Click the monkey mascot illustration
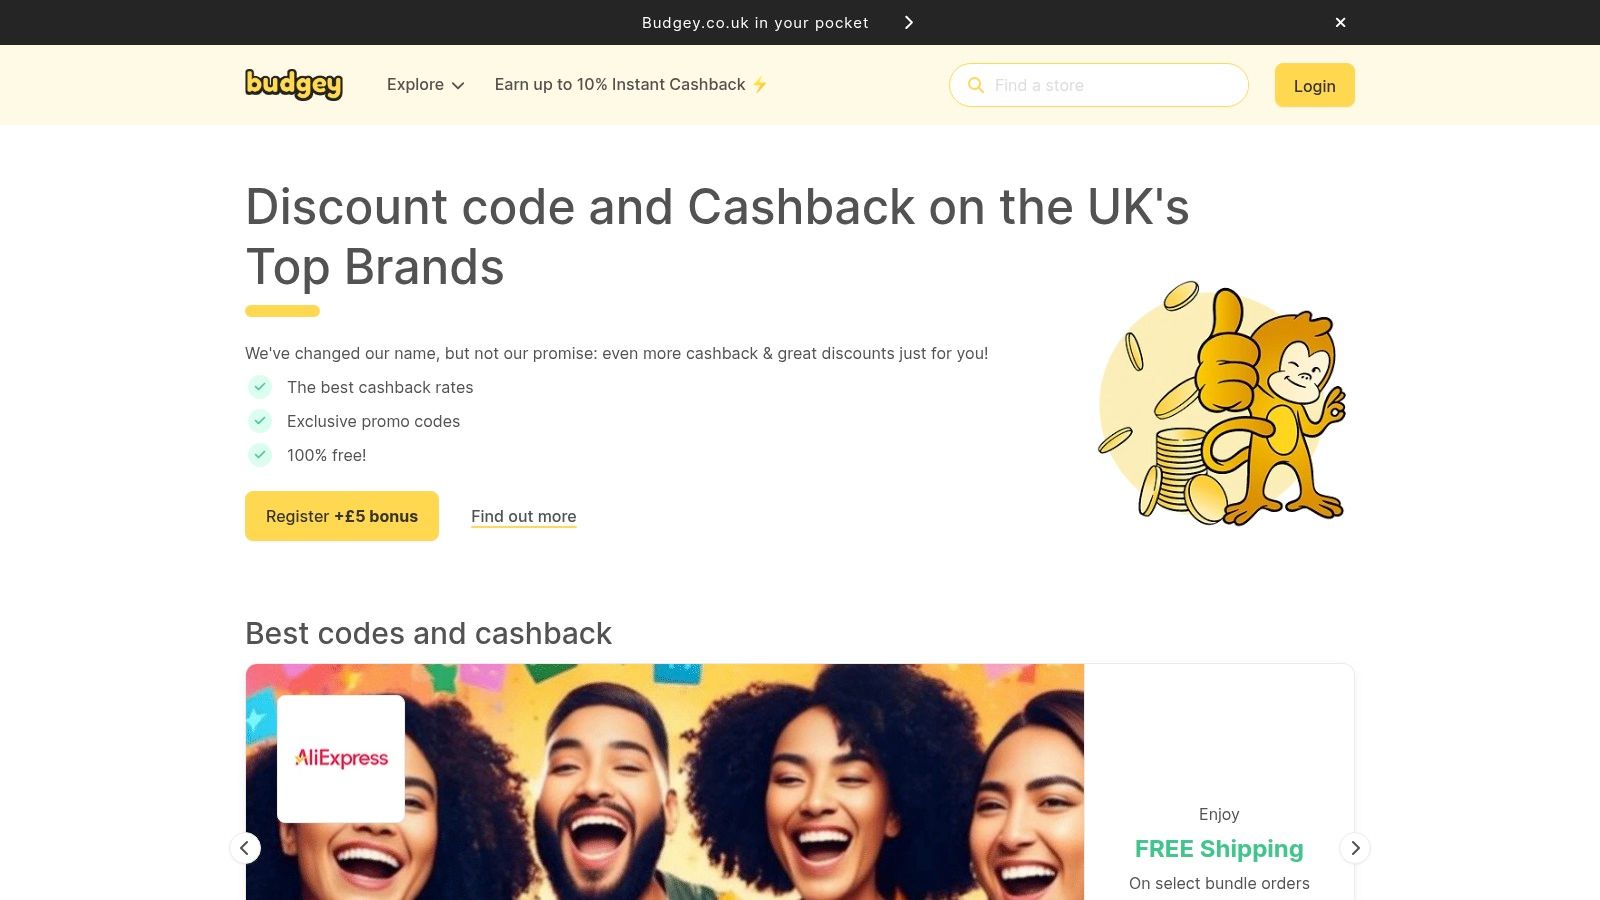Viewport: 1600px width, 900px height. pos(1223,403)
